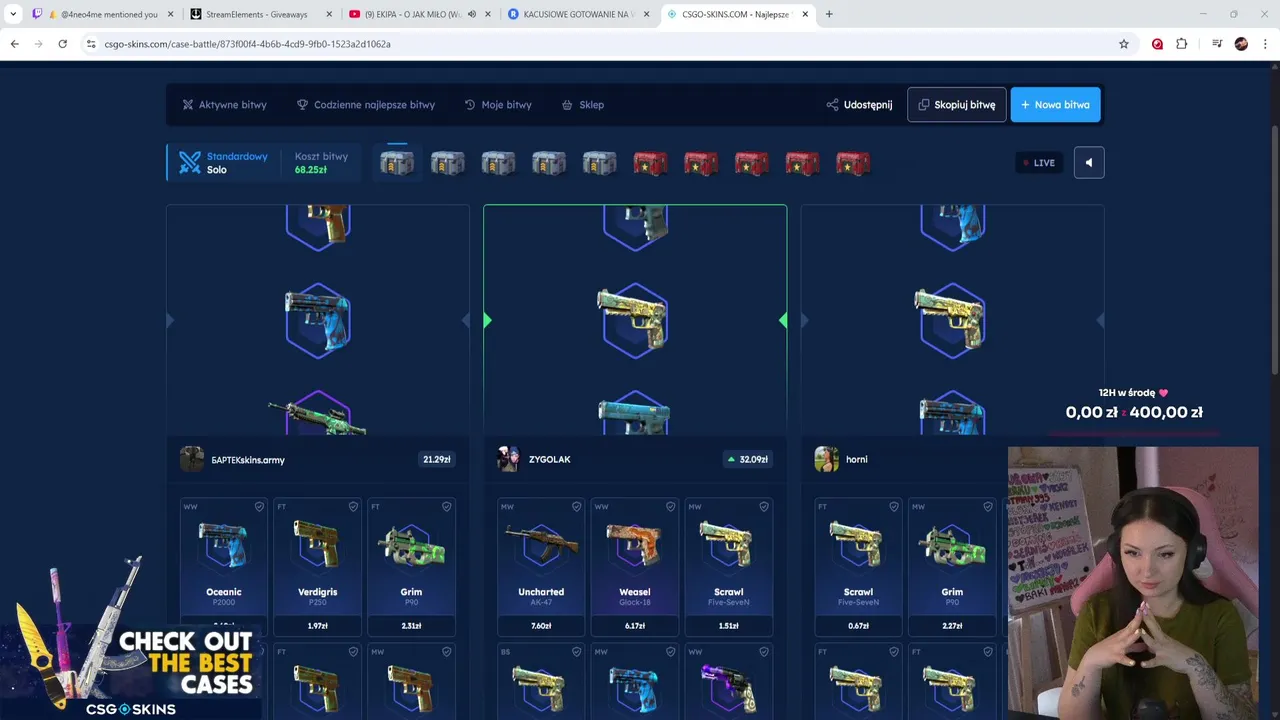1280x720 pixels.
Task: Open the Aktywne bitwy section
Action: click(x=224, y=104)
